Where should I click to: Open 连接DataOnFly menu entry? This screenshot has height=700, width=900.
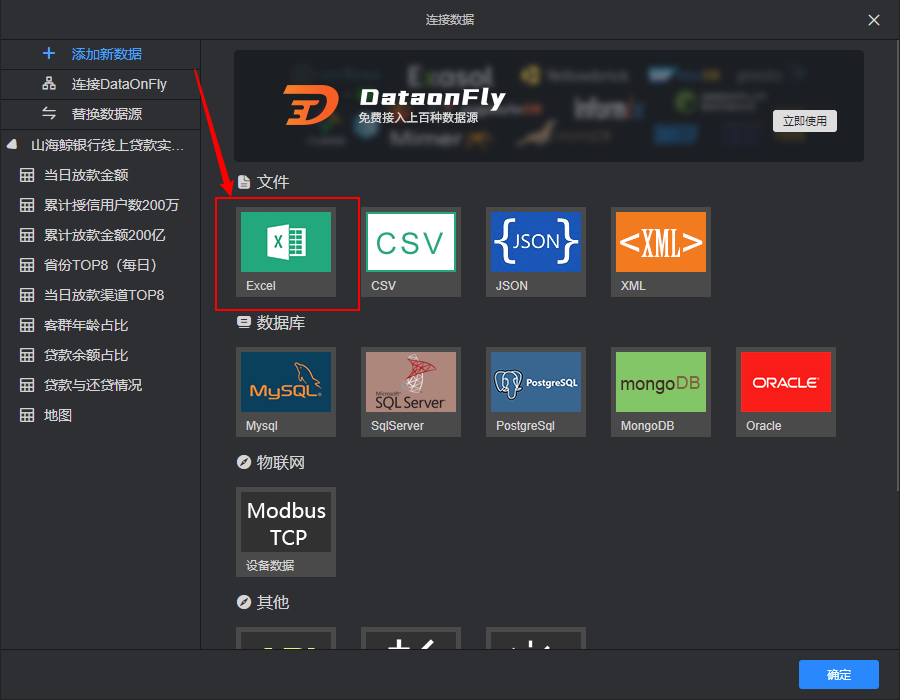point(100,84)
